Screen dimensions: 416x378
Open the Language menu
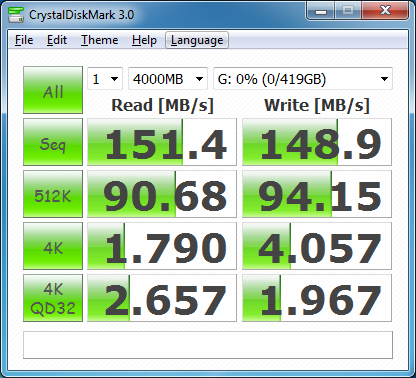[197, 40]
